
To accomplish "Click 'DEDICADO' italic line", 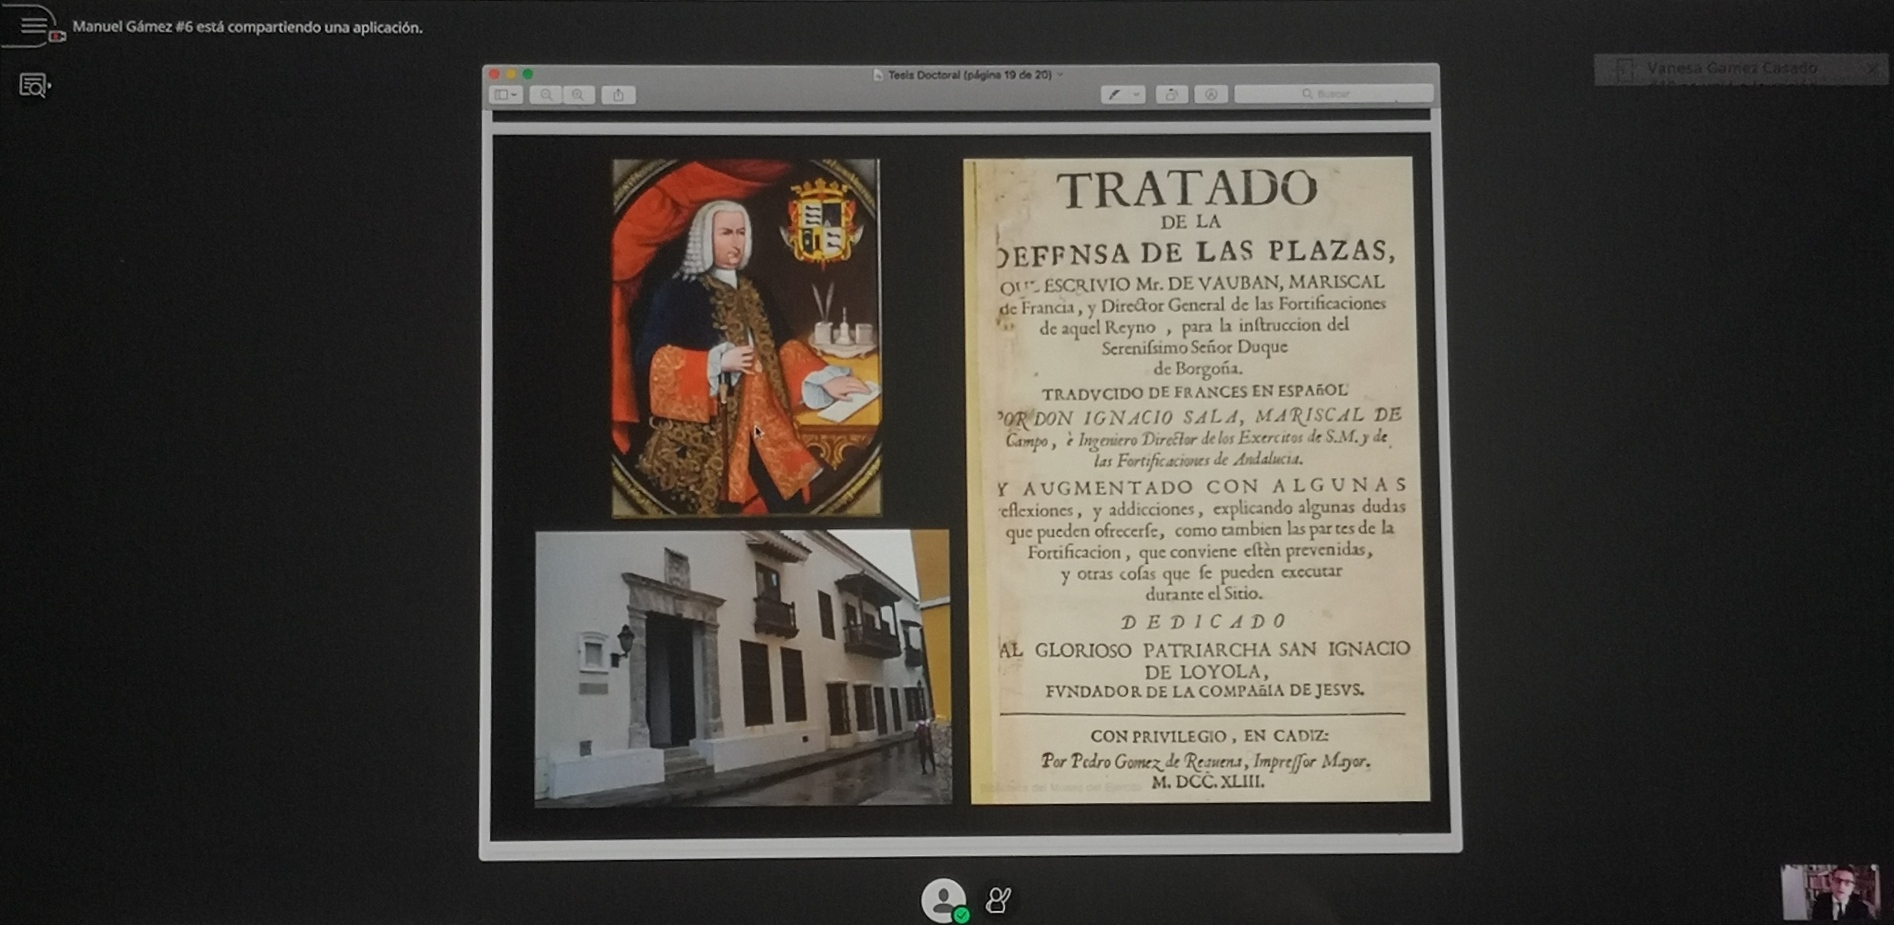I will [x=1203, y=622].
